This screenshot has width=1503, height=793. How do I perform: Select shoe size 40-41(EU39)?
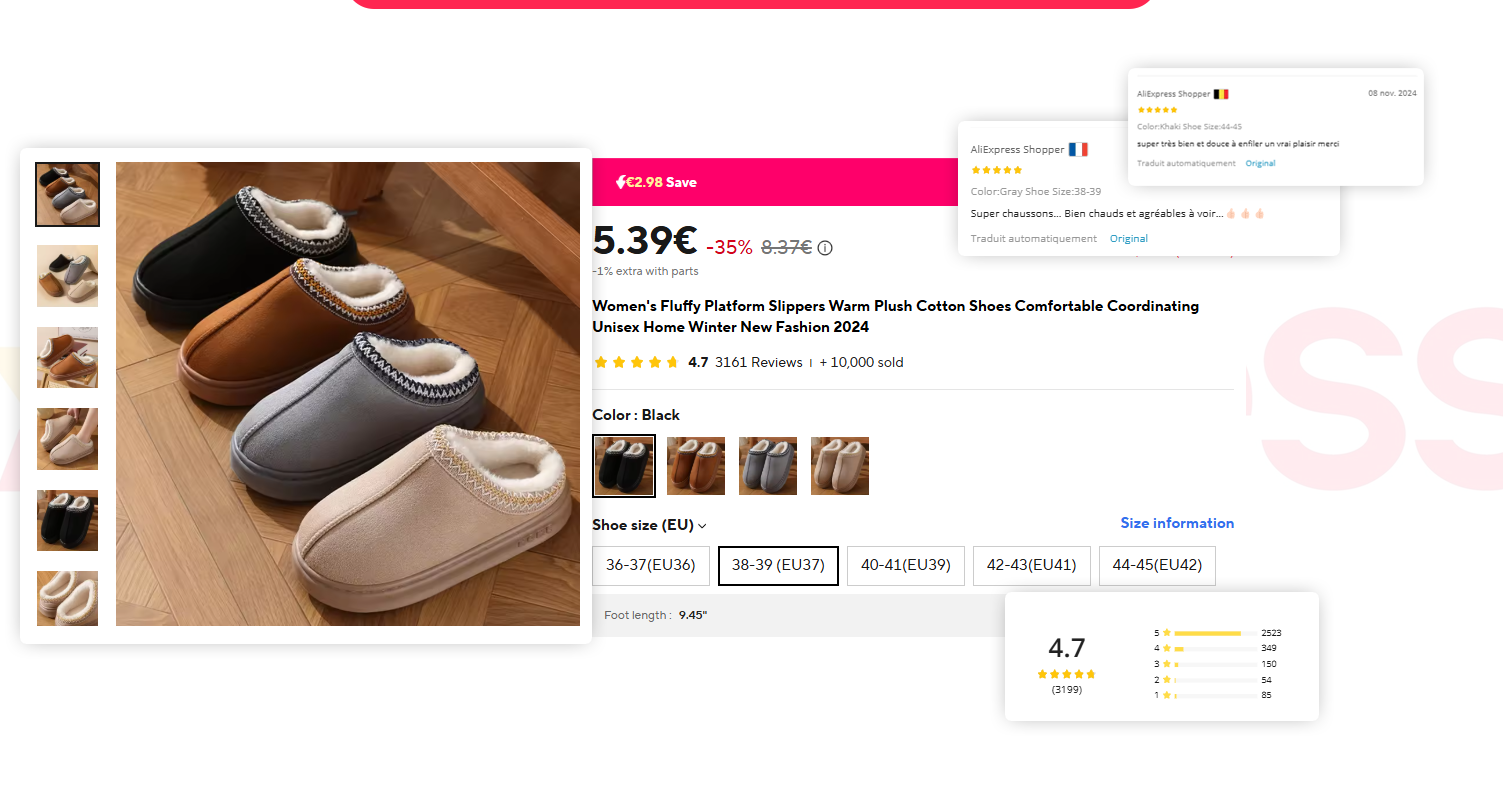tap(905, 565)
